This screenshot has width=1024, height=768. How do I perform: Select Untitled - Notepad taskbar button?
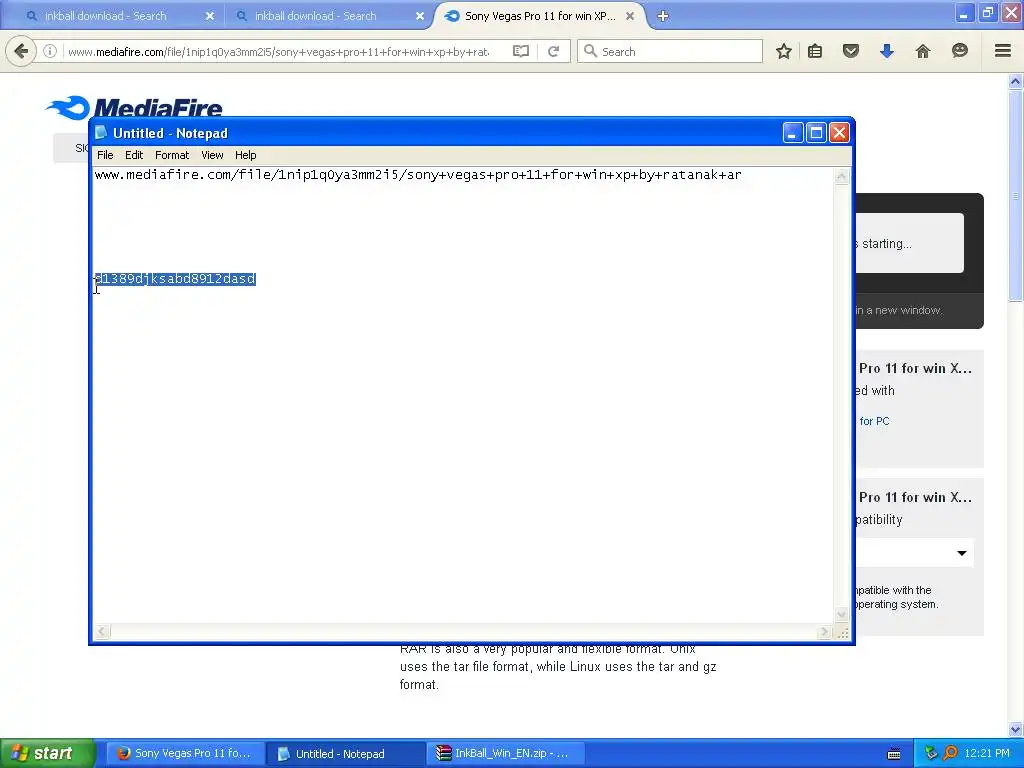(x=346, y=753)
